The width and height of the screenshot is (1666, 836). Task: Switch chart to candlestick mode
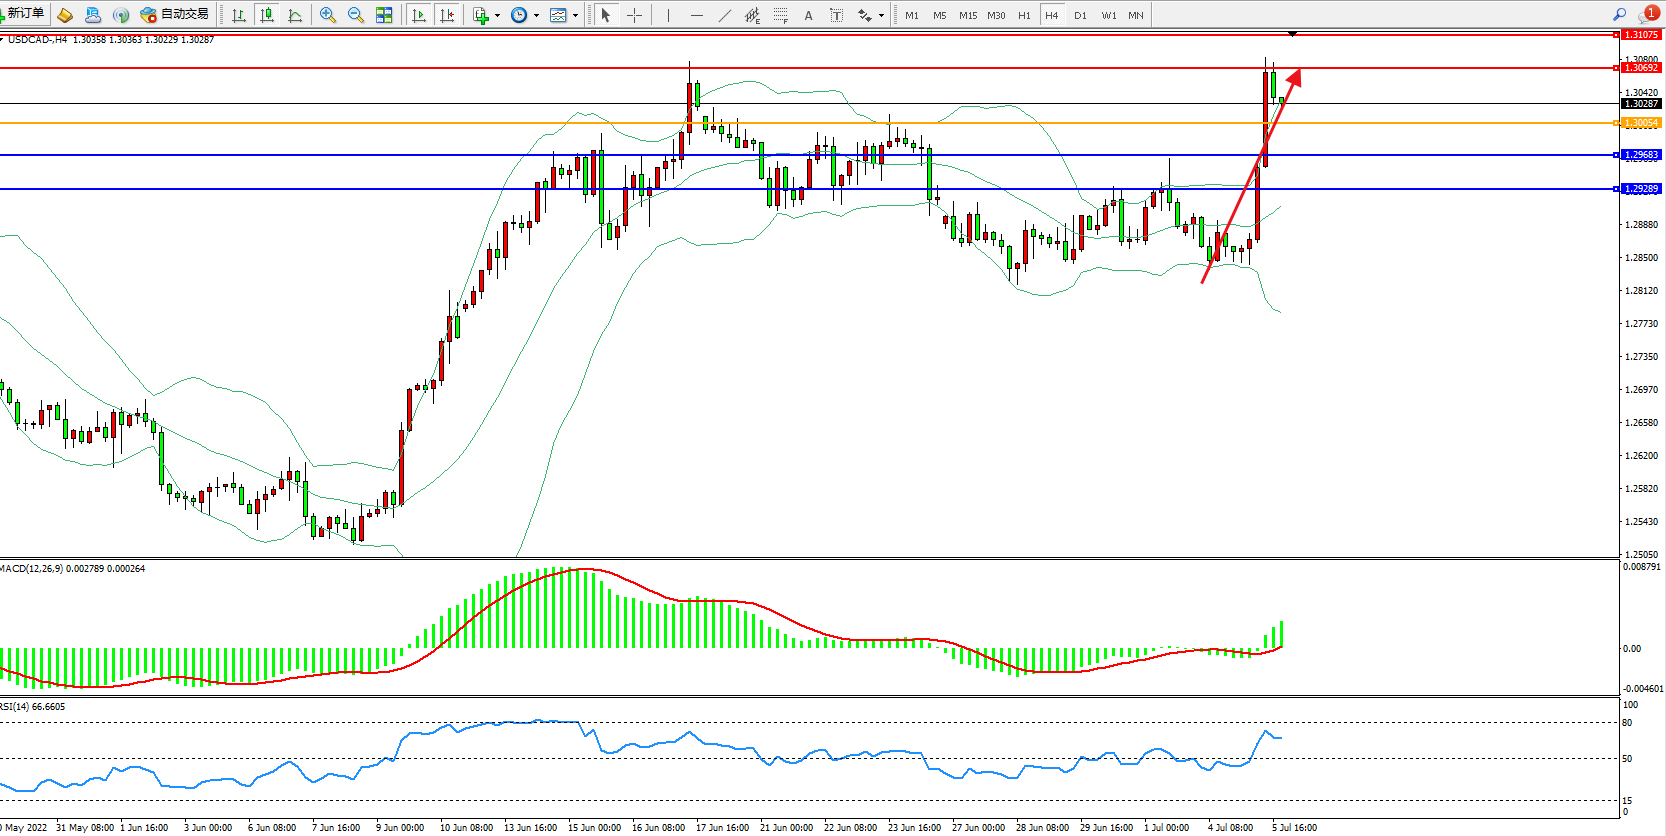pyautogui.click(x=267, y=15)
